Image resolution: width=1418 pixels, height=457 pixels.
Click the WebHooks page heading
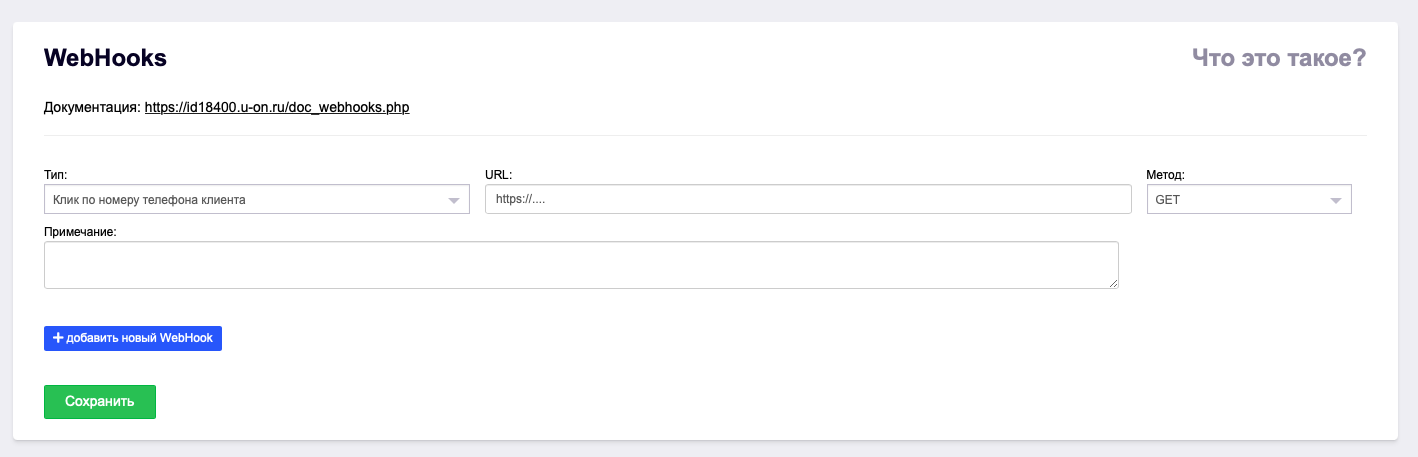tap(105, 59)
